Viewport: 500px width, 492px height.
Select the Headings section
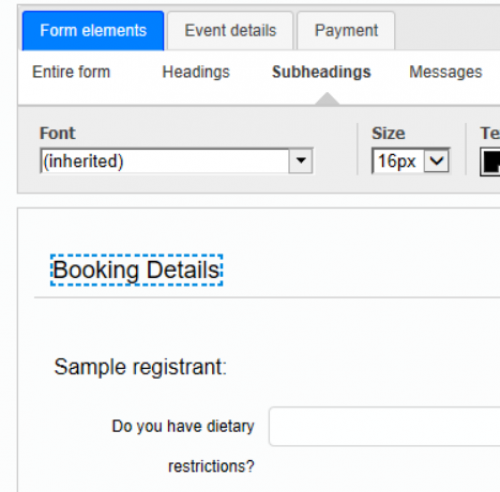coord(196,72)
